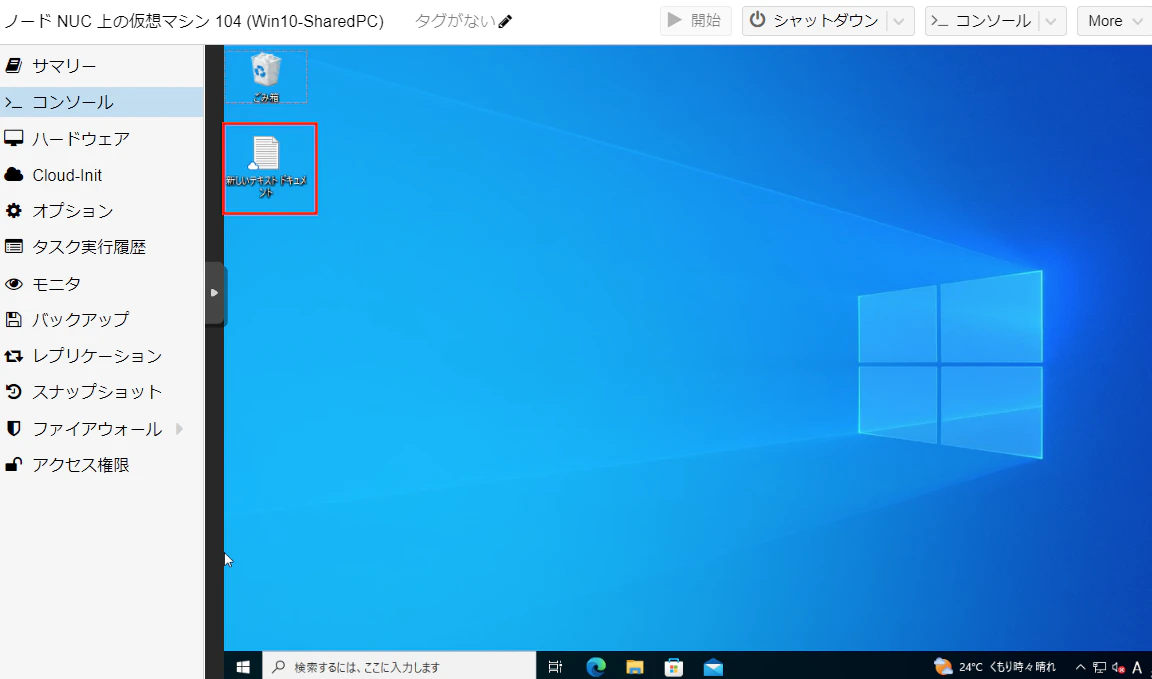The height and width of the screenshot is (679, 1152).
Task: Click the タスク実行履歴 list icon
Action: click(x=13, y=247)
